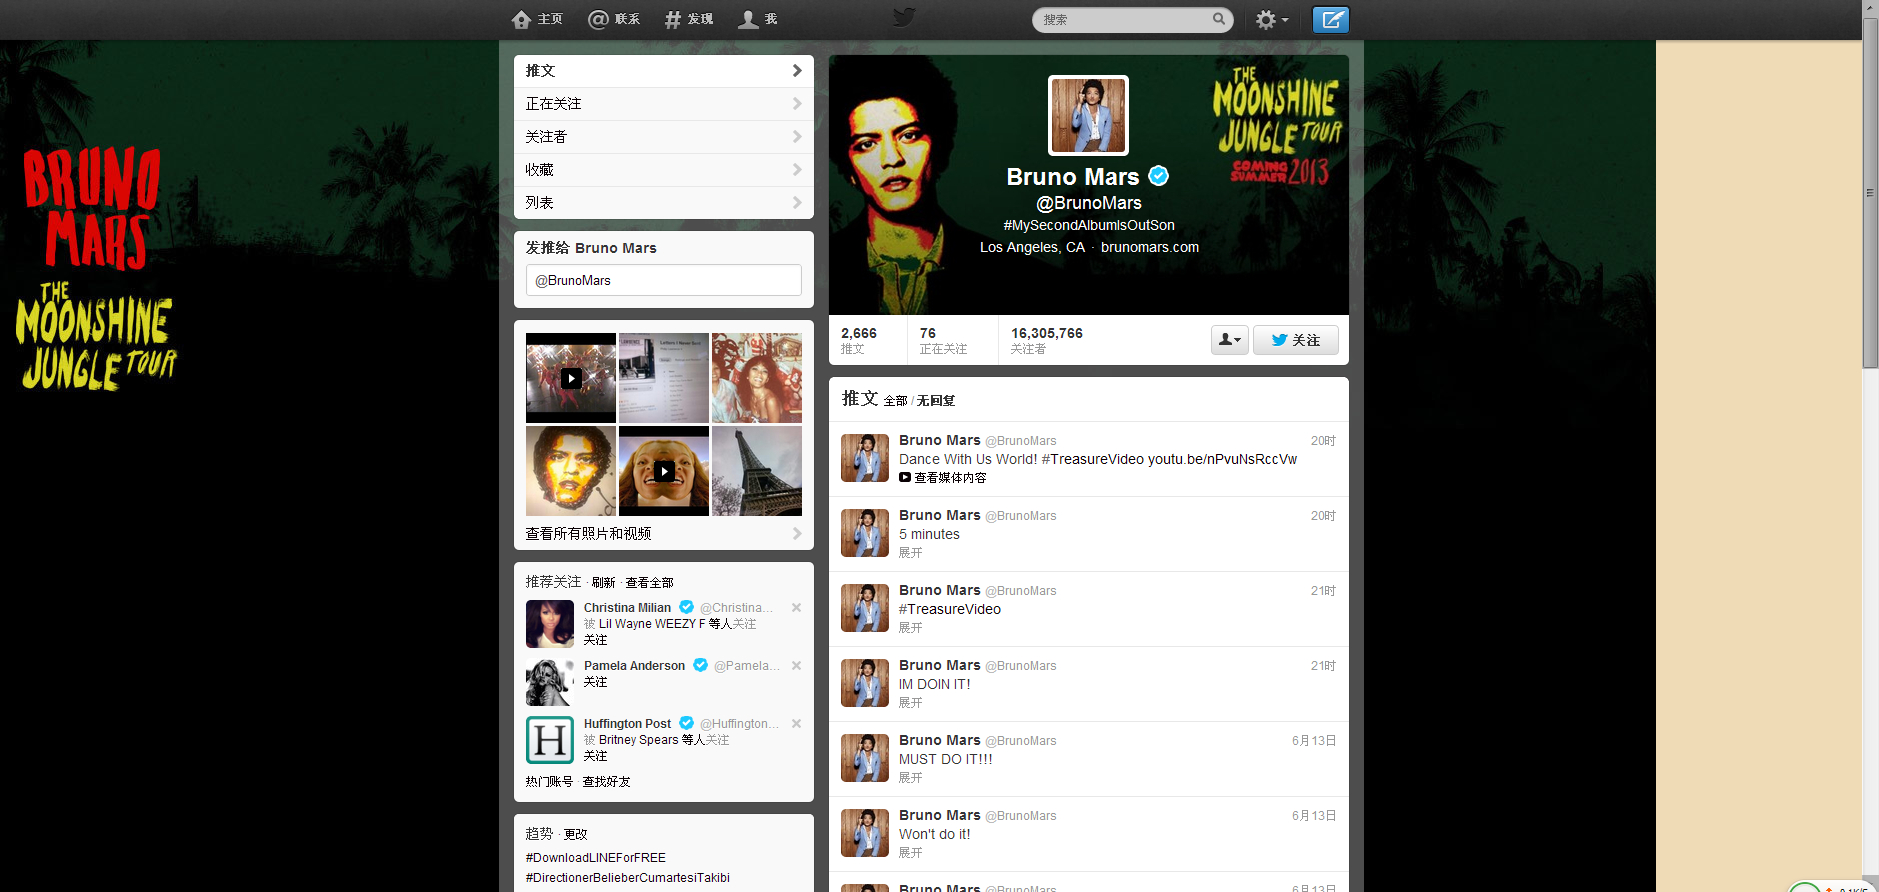The width and height of the screenshot is (1879, 892).
Task: Play the stretched face video thumbnail
Action: 664,471
